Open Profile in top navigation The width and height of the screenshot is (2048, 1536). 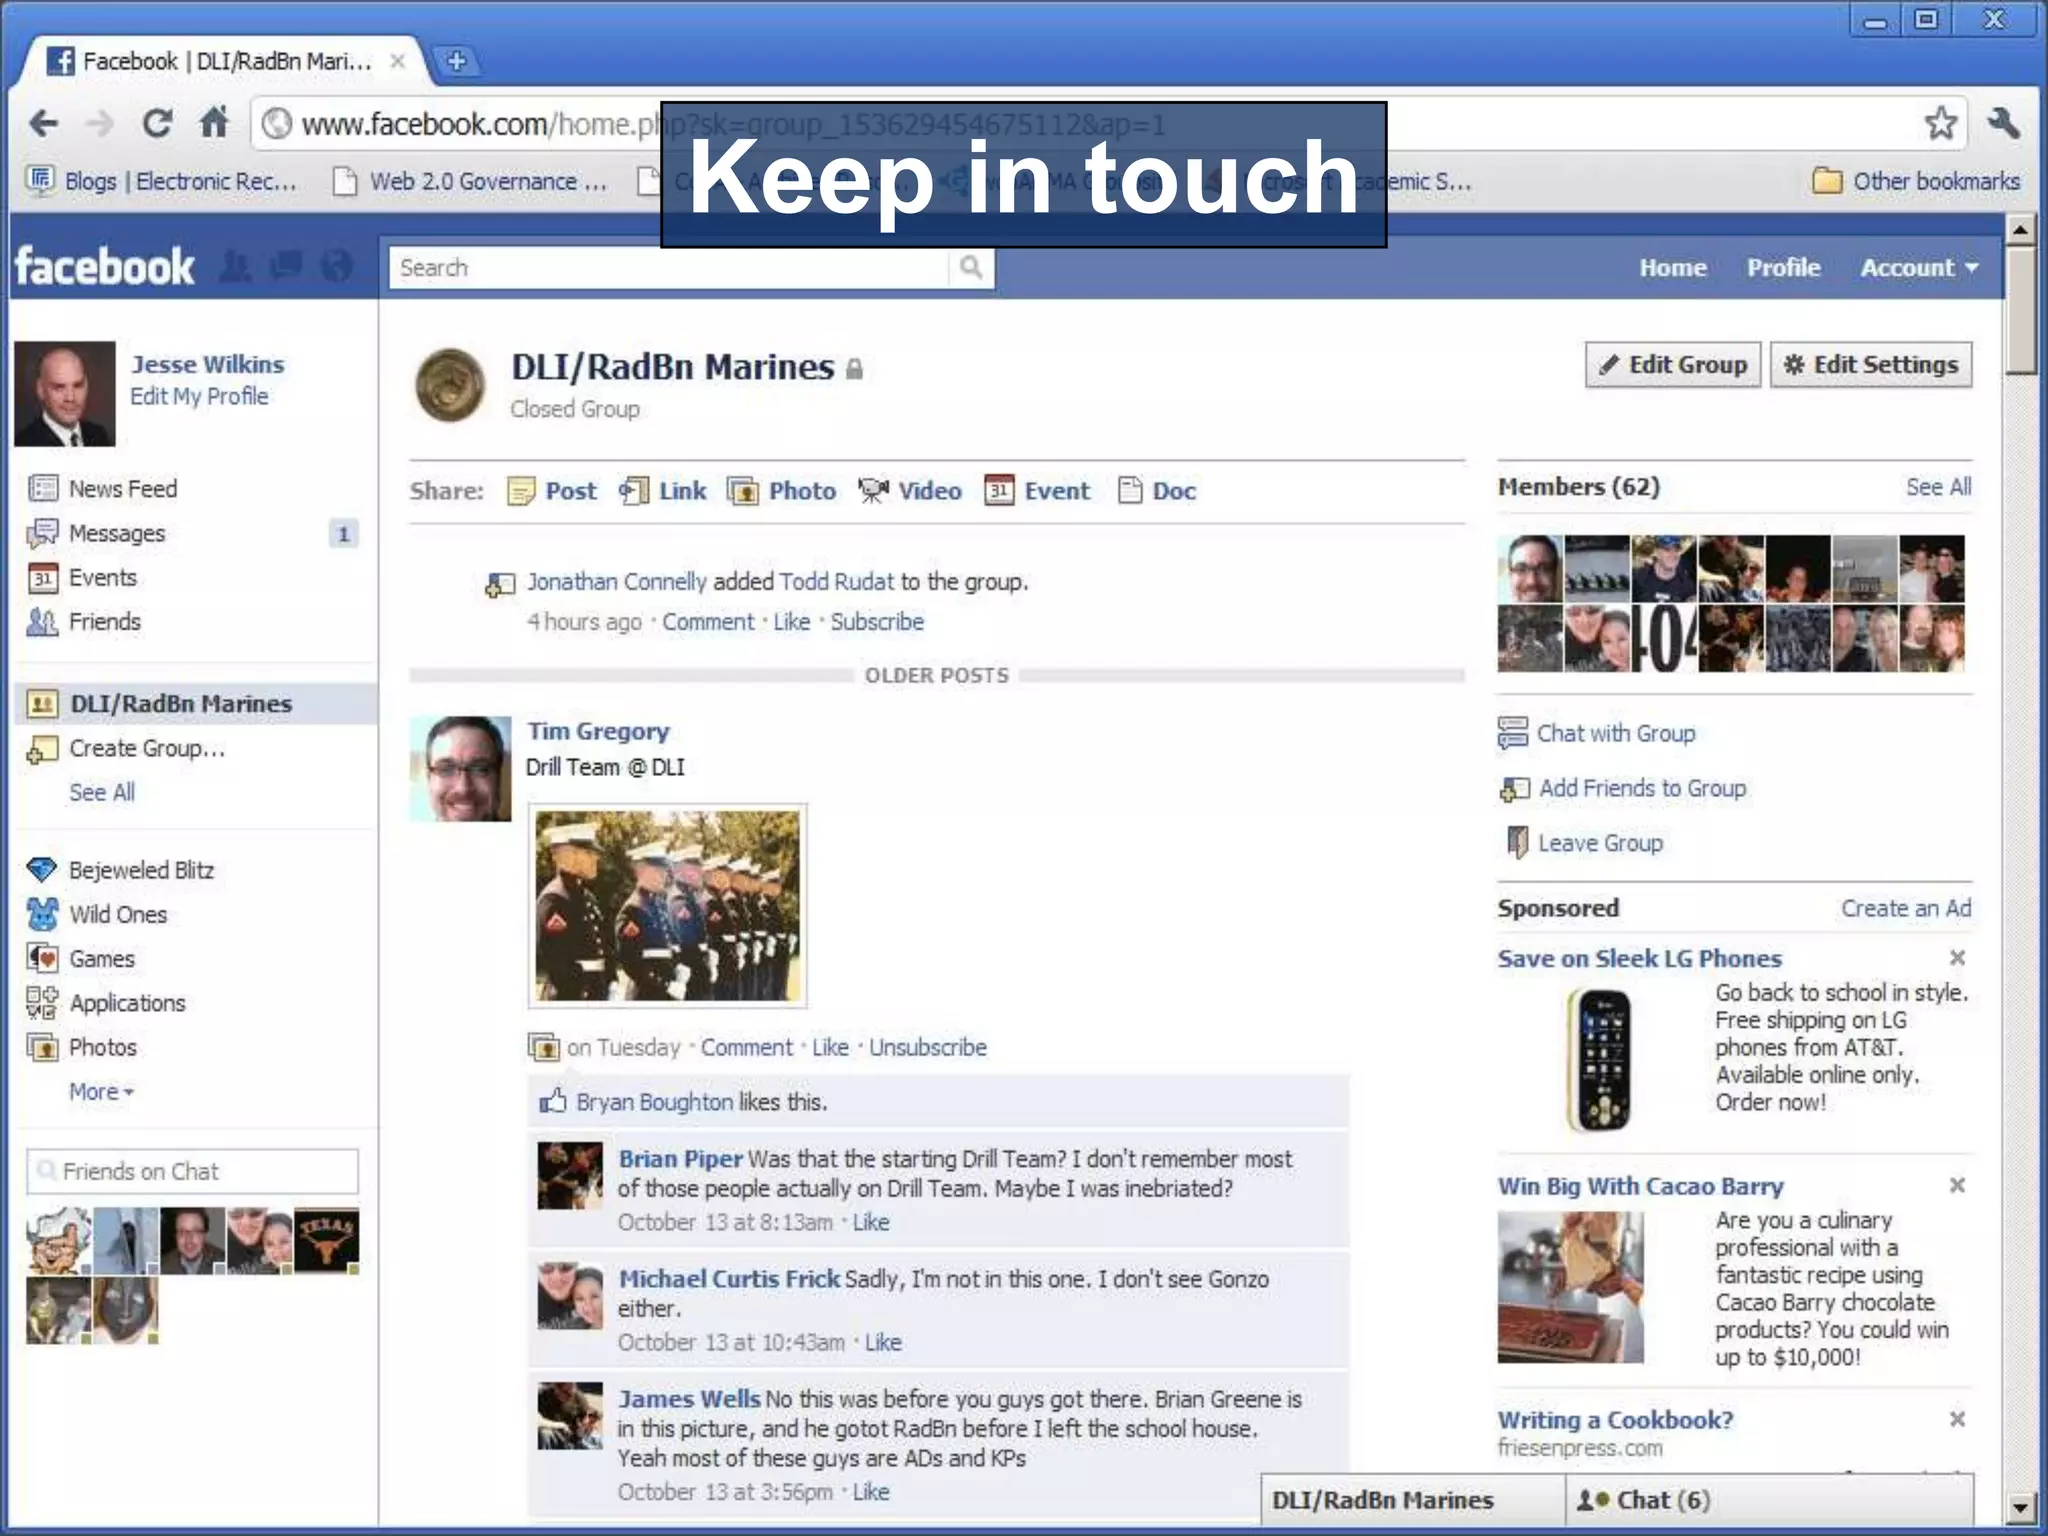[1783, 267]
